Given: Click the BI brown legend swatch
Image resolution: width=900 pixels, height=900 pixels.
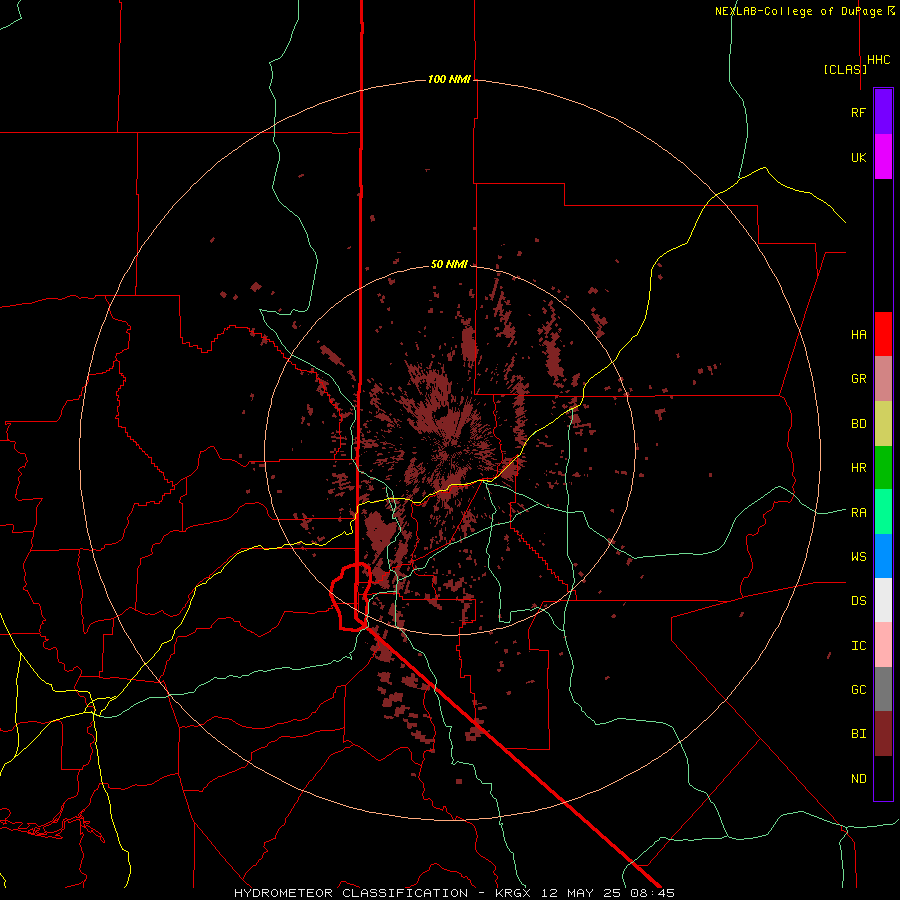Looking at the screenshot, I should pyautogui.click(x=883, y=734).
